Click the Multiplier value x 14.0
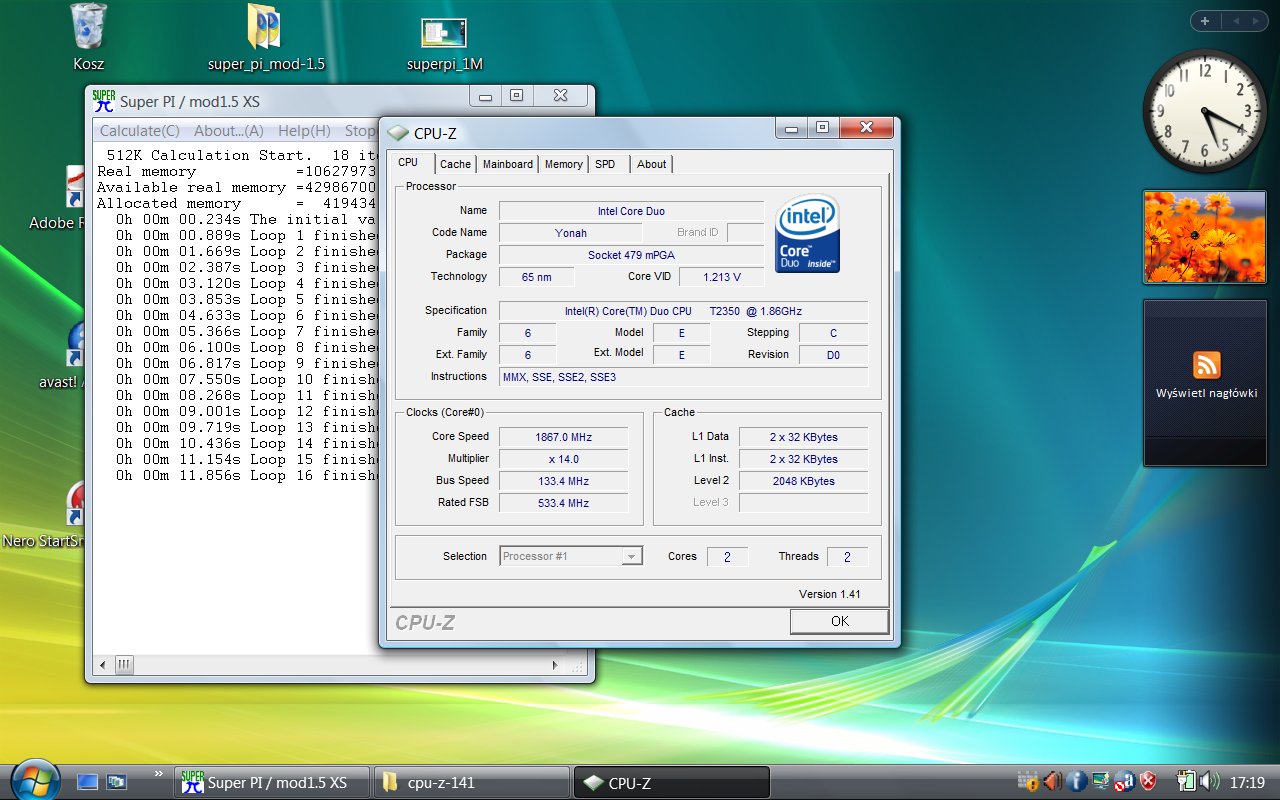This screenshot has height=800, width=1280. click(x=563, y=459)
